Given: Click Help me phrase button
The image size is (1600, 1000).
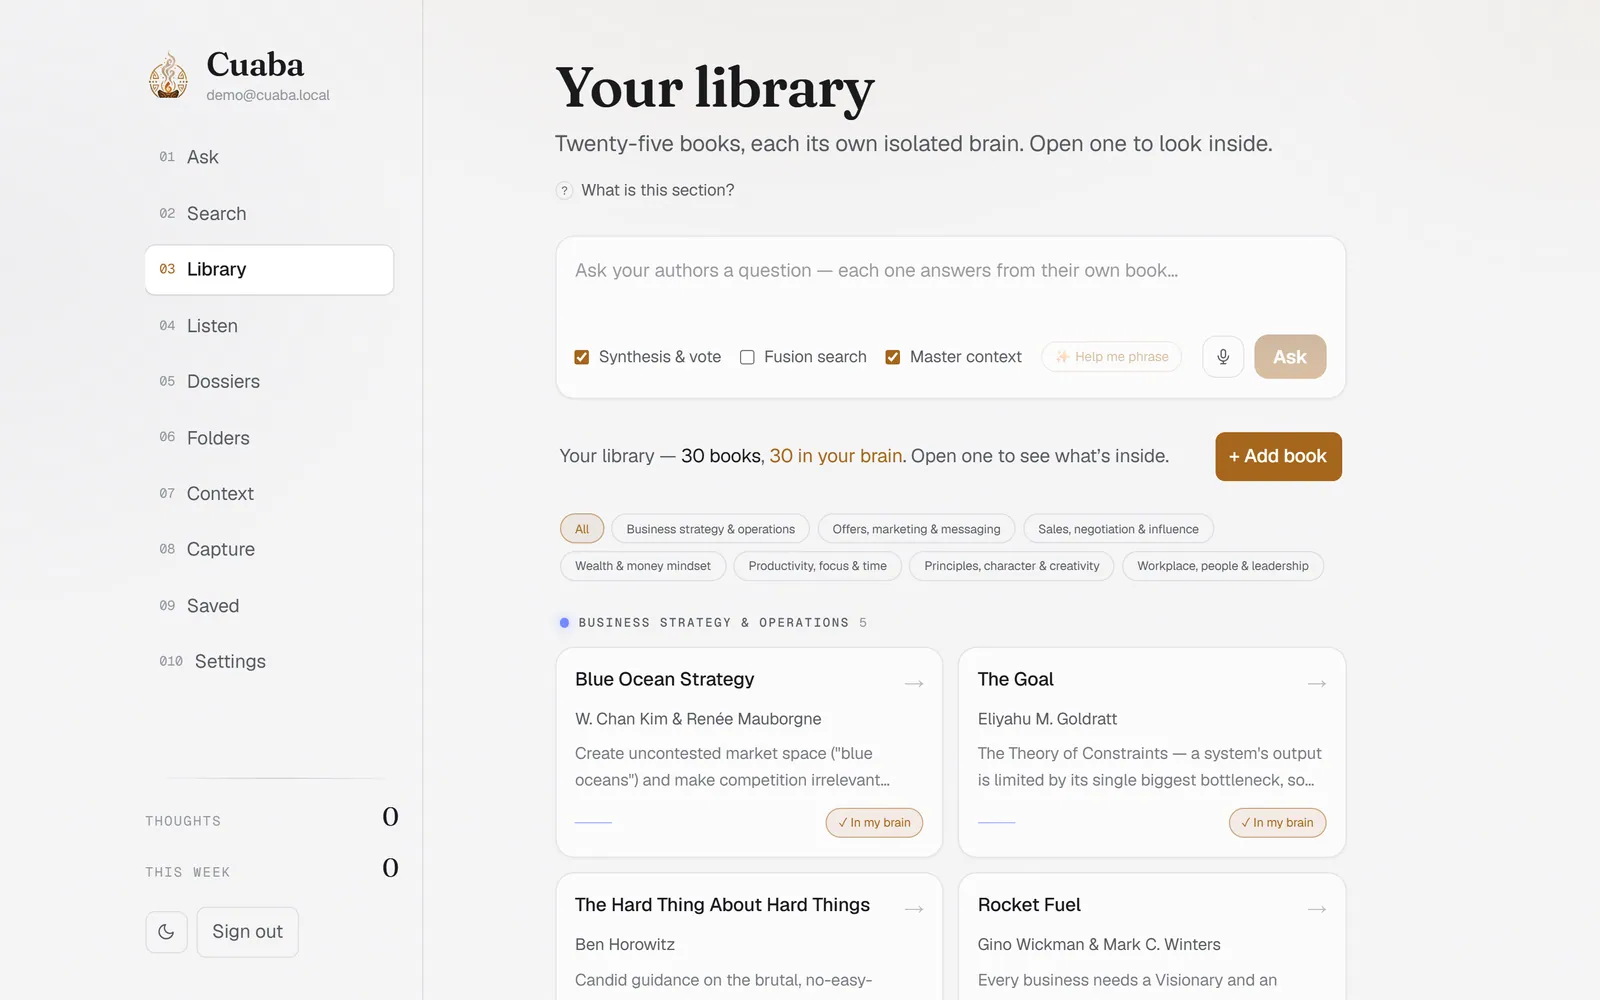Looking at the screenshot, I should [1112, 357].
